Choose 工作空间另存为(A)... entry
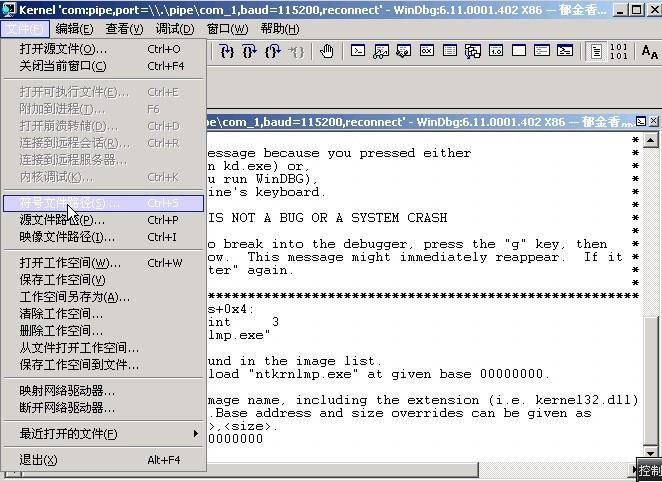Screen dimensions: 662x482 coord(103,297)
